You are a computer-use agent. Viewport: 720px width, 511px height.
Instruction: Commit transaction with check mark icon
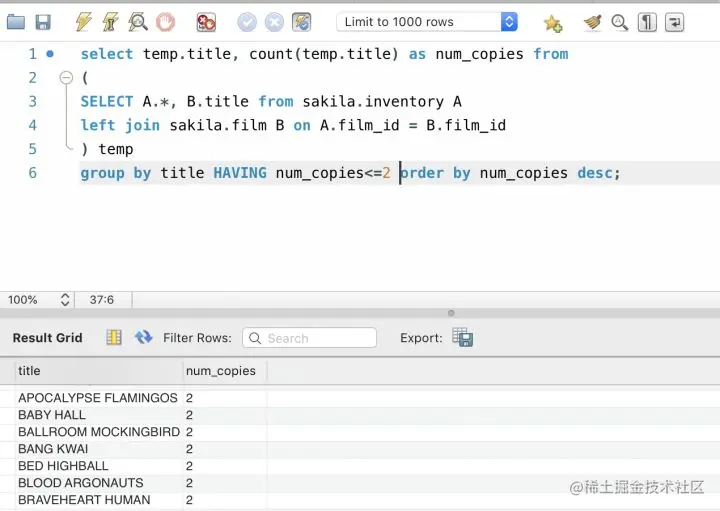(247, 22)
